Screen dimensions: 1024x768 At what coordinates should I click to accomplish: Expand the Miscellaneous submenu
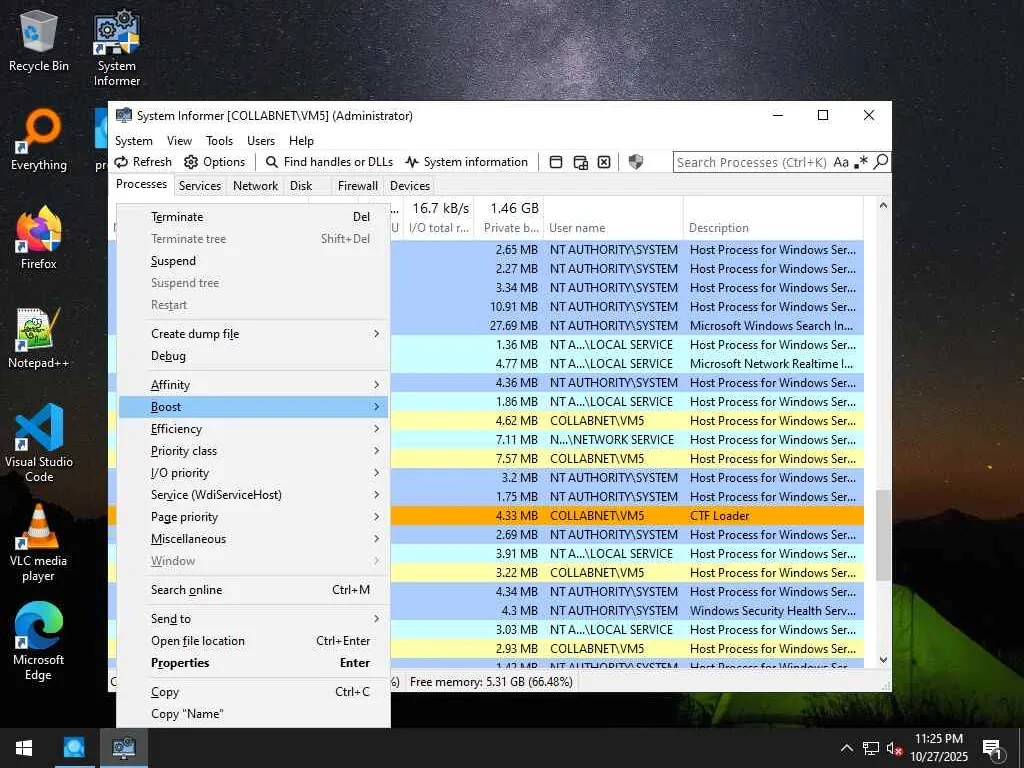pyautogui.click(x=253, y=539)
